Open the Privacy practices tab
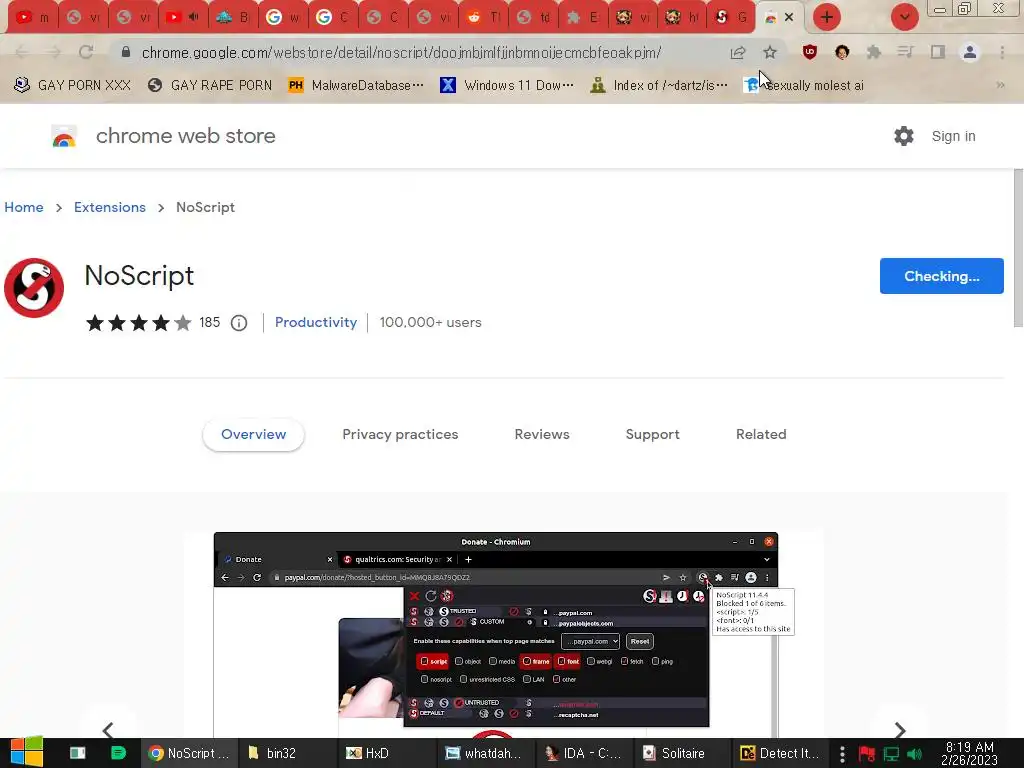 pos(400,434)
